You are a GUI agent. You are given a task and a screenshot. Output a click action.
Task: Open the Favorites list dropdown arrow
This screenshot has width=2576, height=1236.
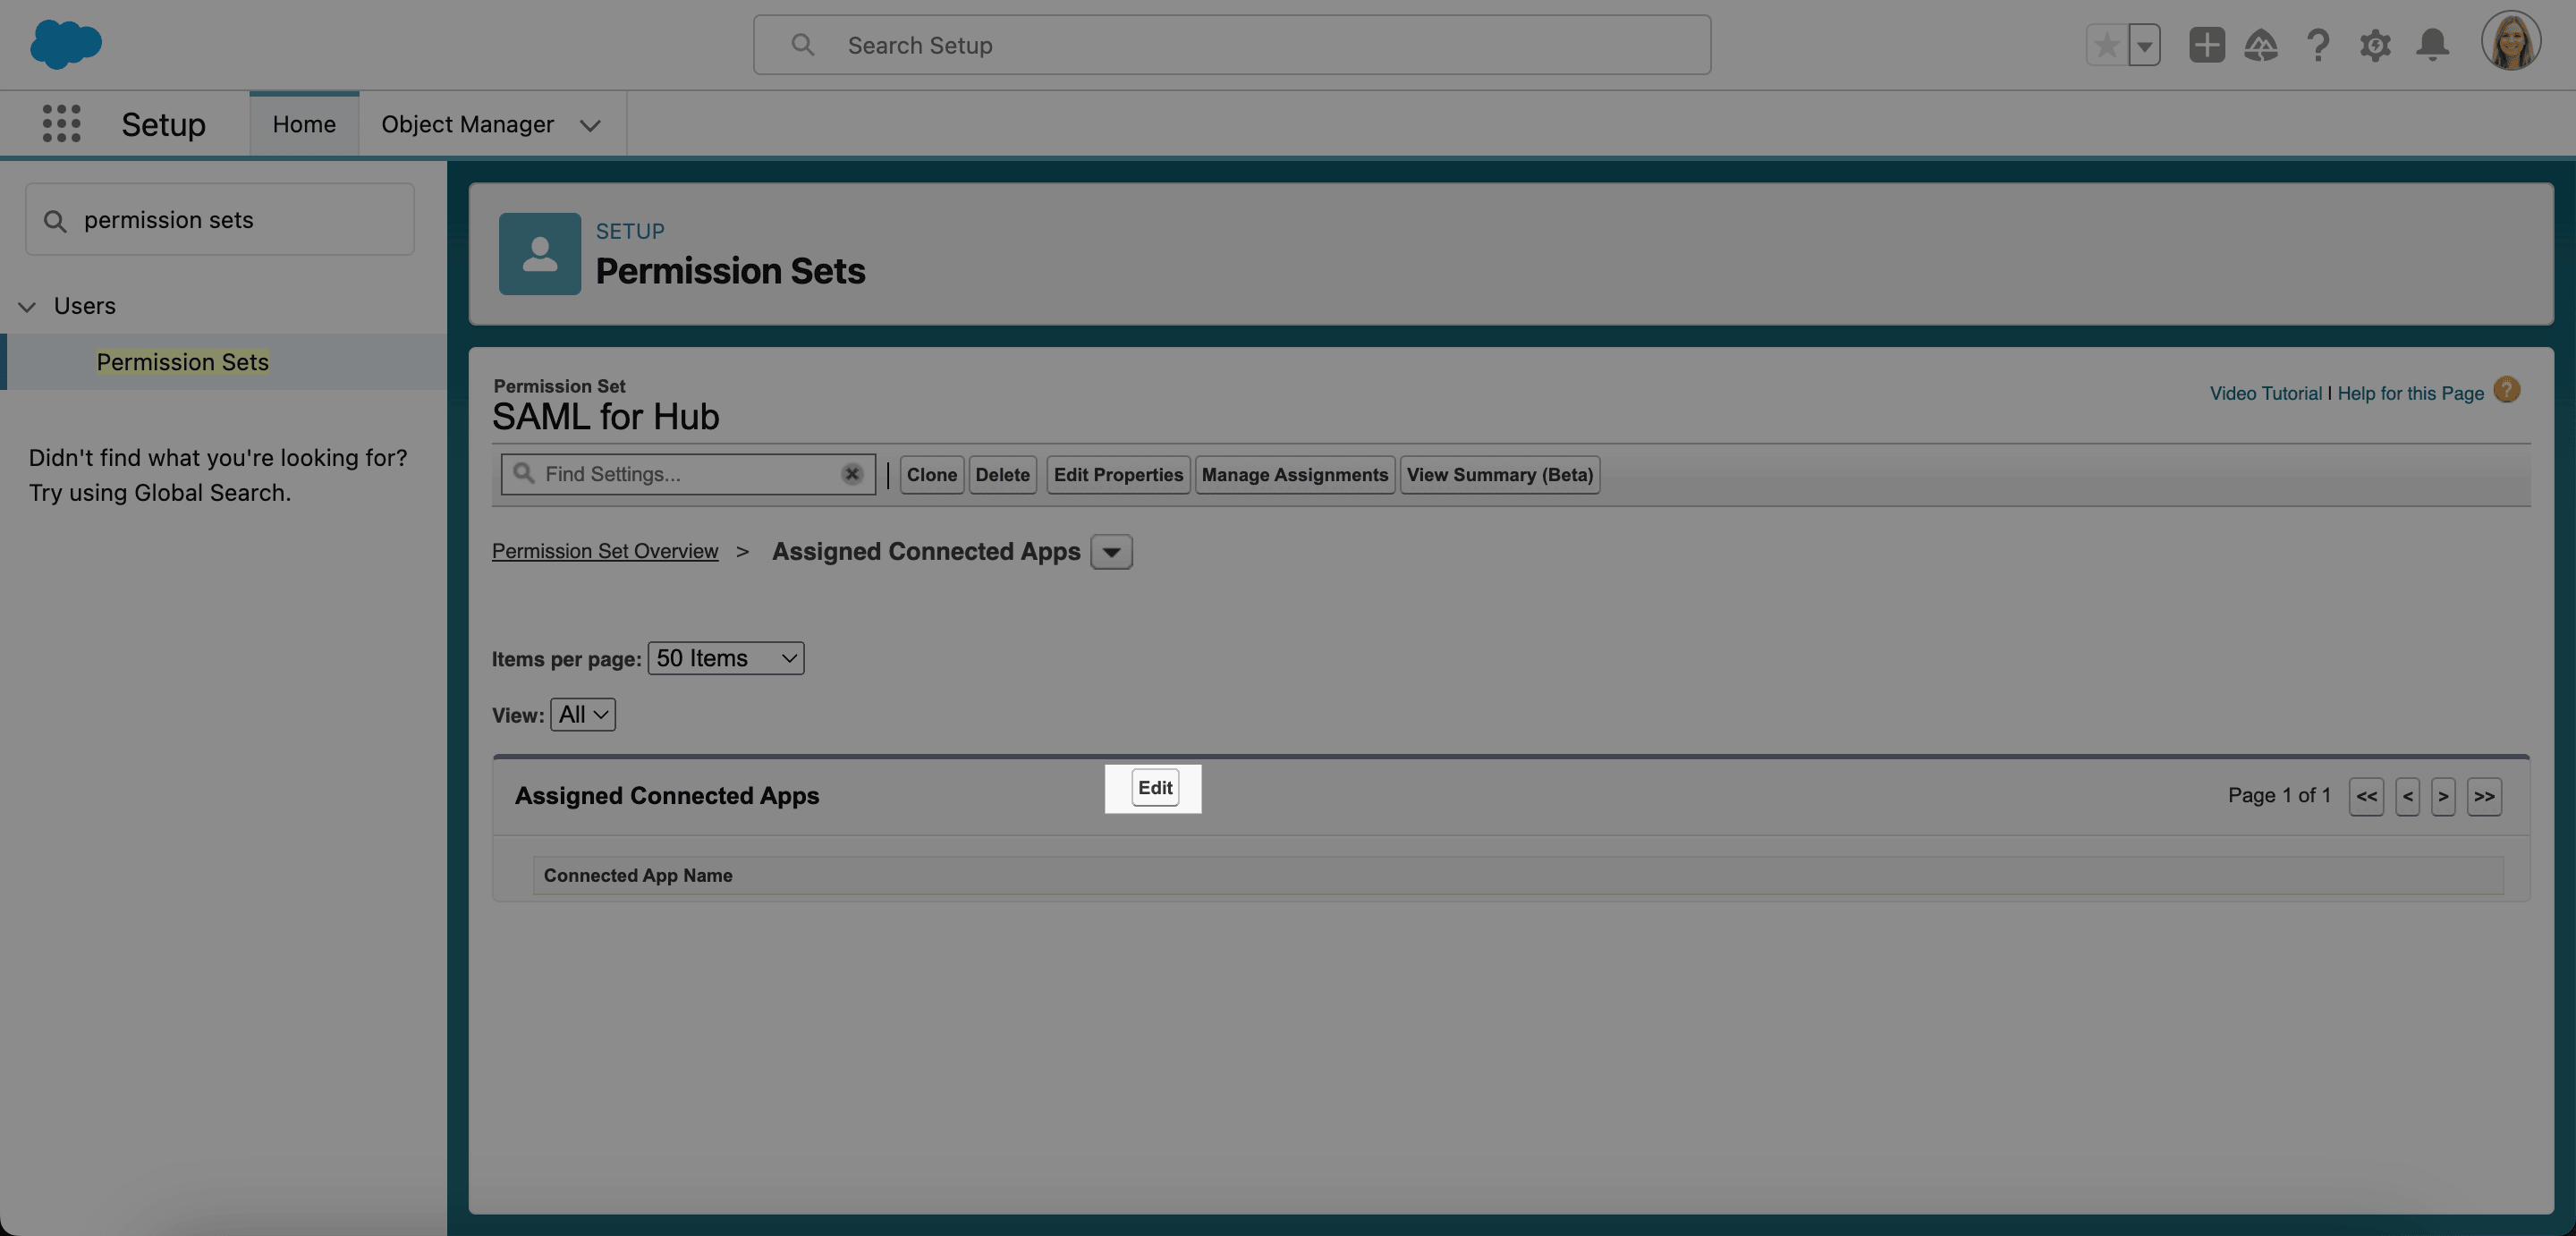(2144, 45)
